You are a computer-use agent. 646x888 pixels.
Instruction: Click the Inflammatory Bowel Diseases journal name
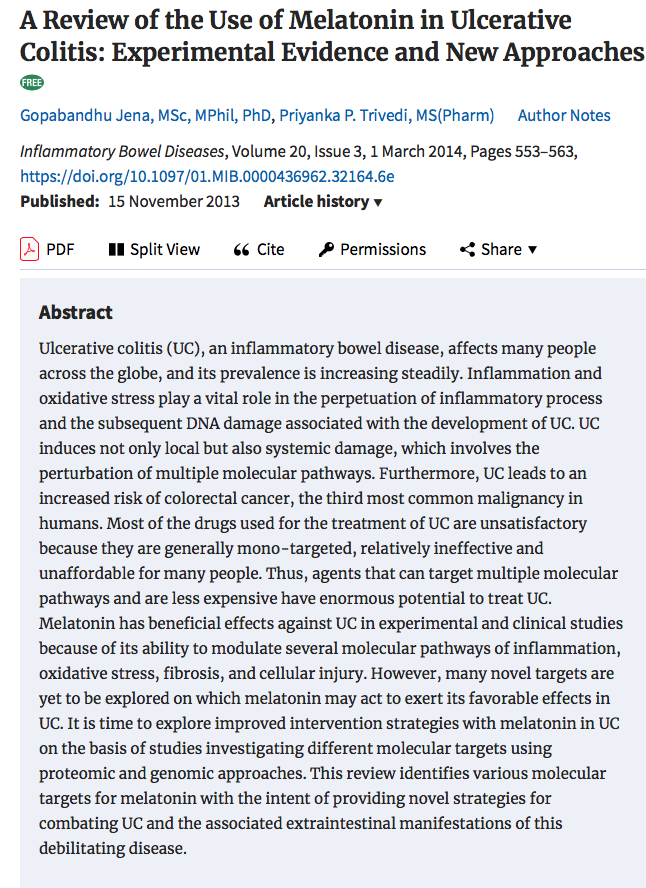[122, 152]
